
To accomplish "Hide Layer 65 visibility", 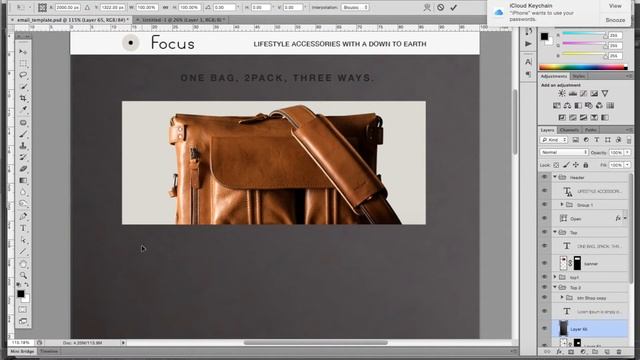I will (x=544, y=329).
